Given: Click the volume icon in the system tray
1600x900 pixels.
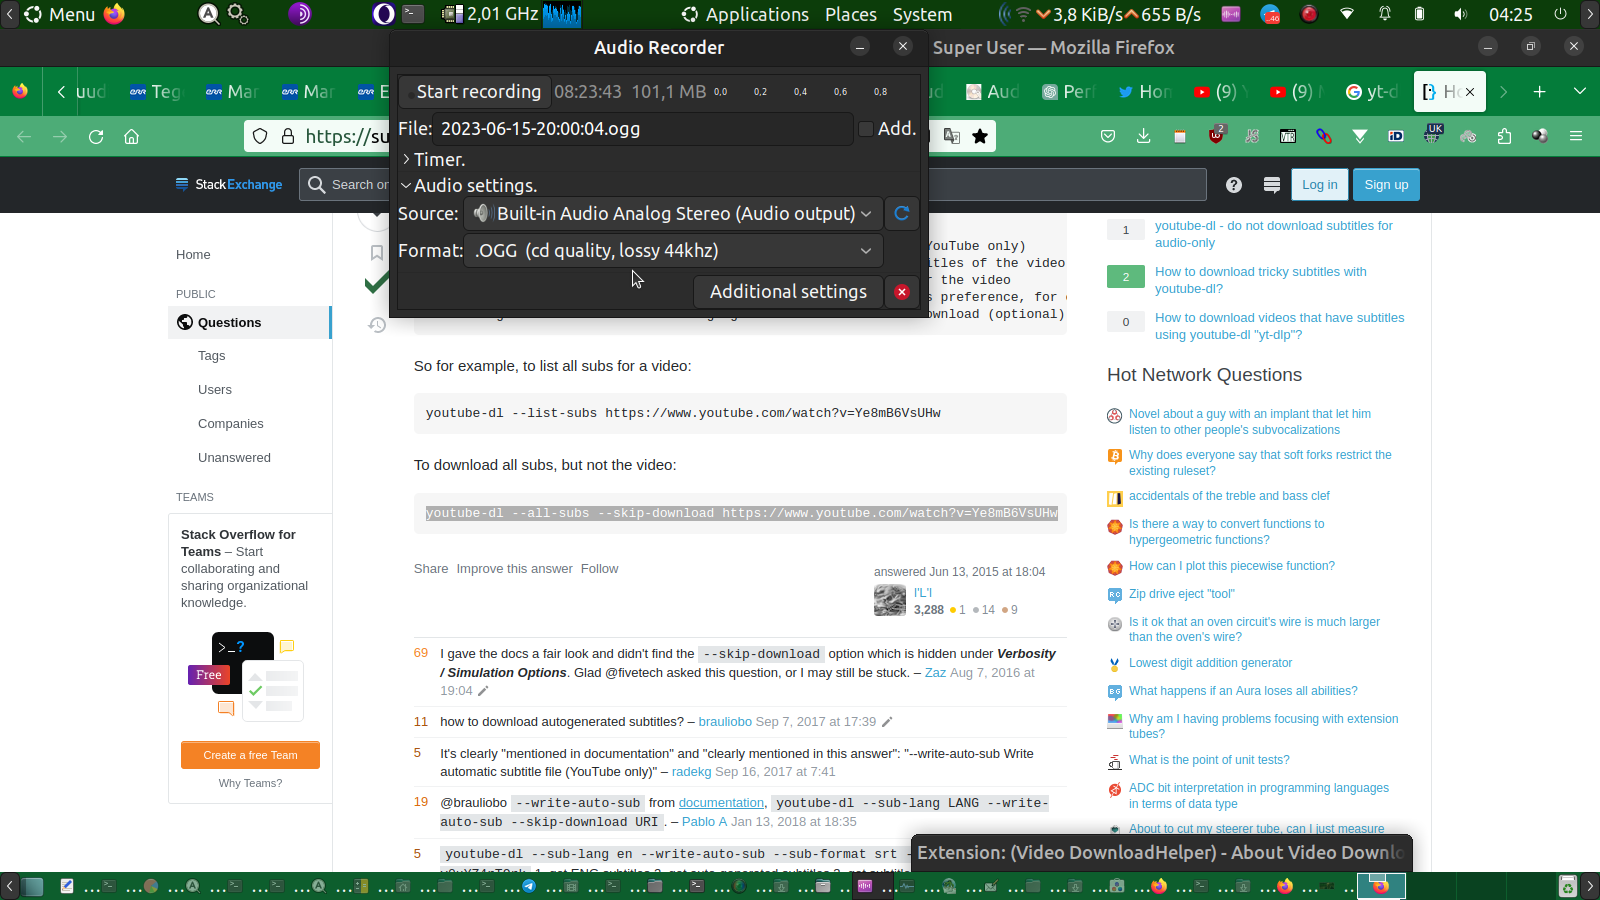Looking at the screenshot, I should (1461, 14).
